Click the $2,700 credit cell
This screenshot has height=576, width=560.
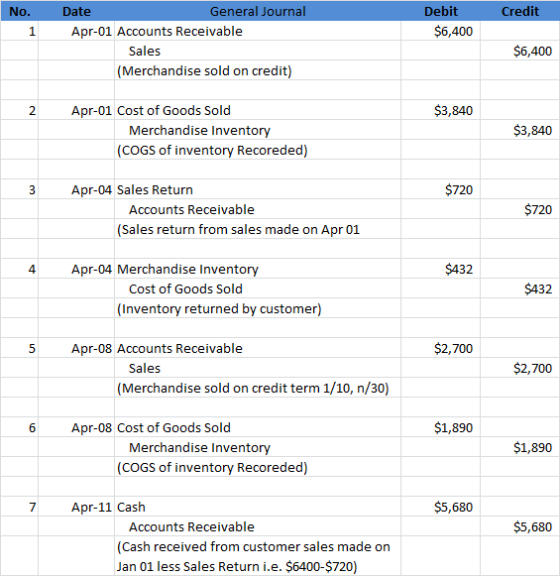(x=520, y=368)
